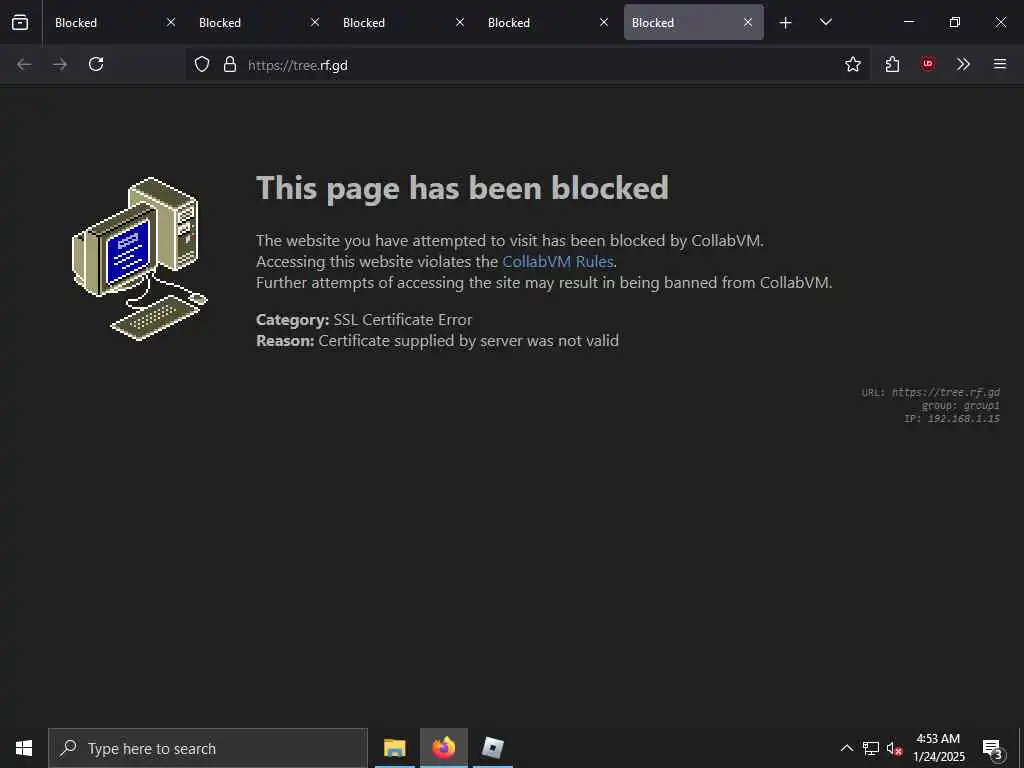The image size is (1024, 768).
Task: Click the 'Type here to search' box
Action: [208, 748]
